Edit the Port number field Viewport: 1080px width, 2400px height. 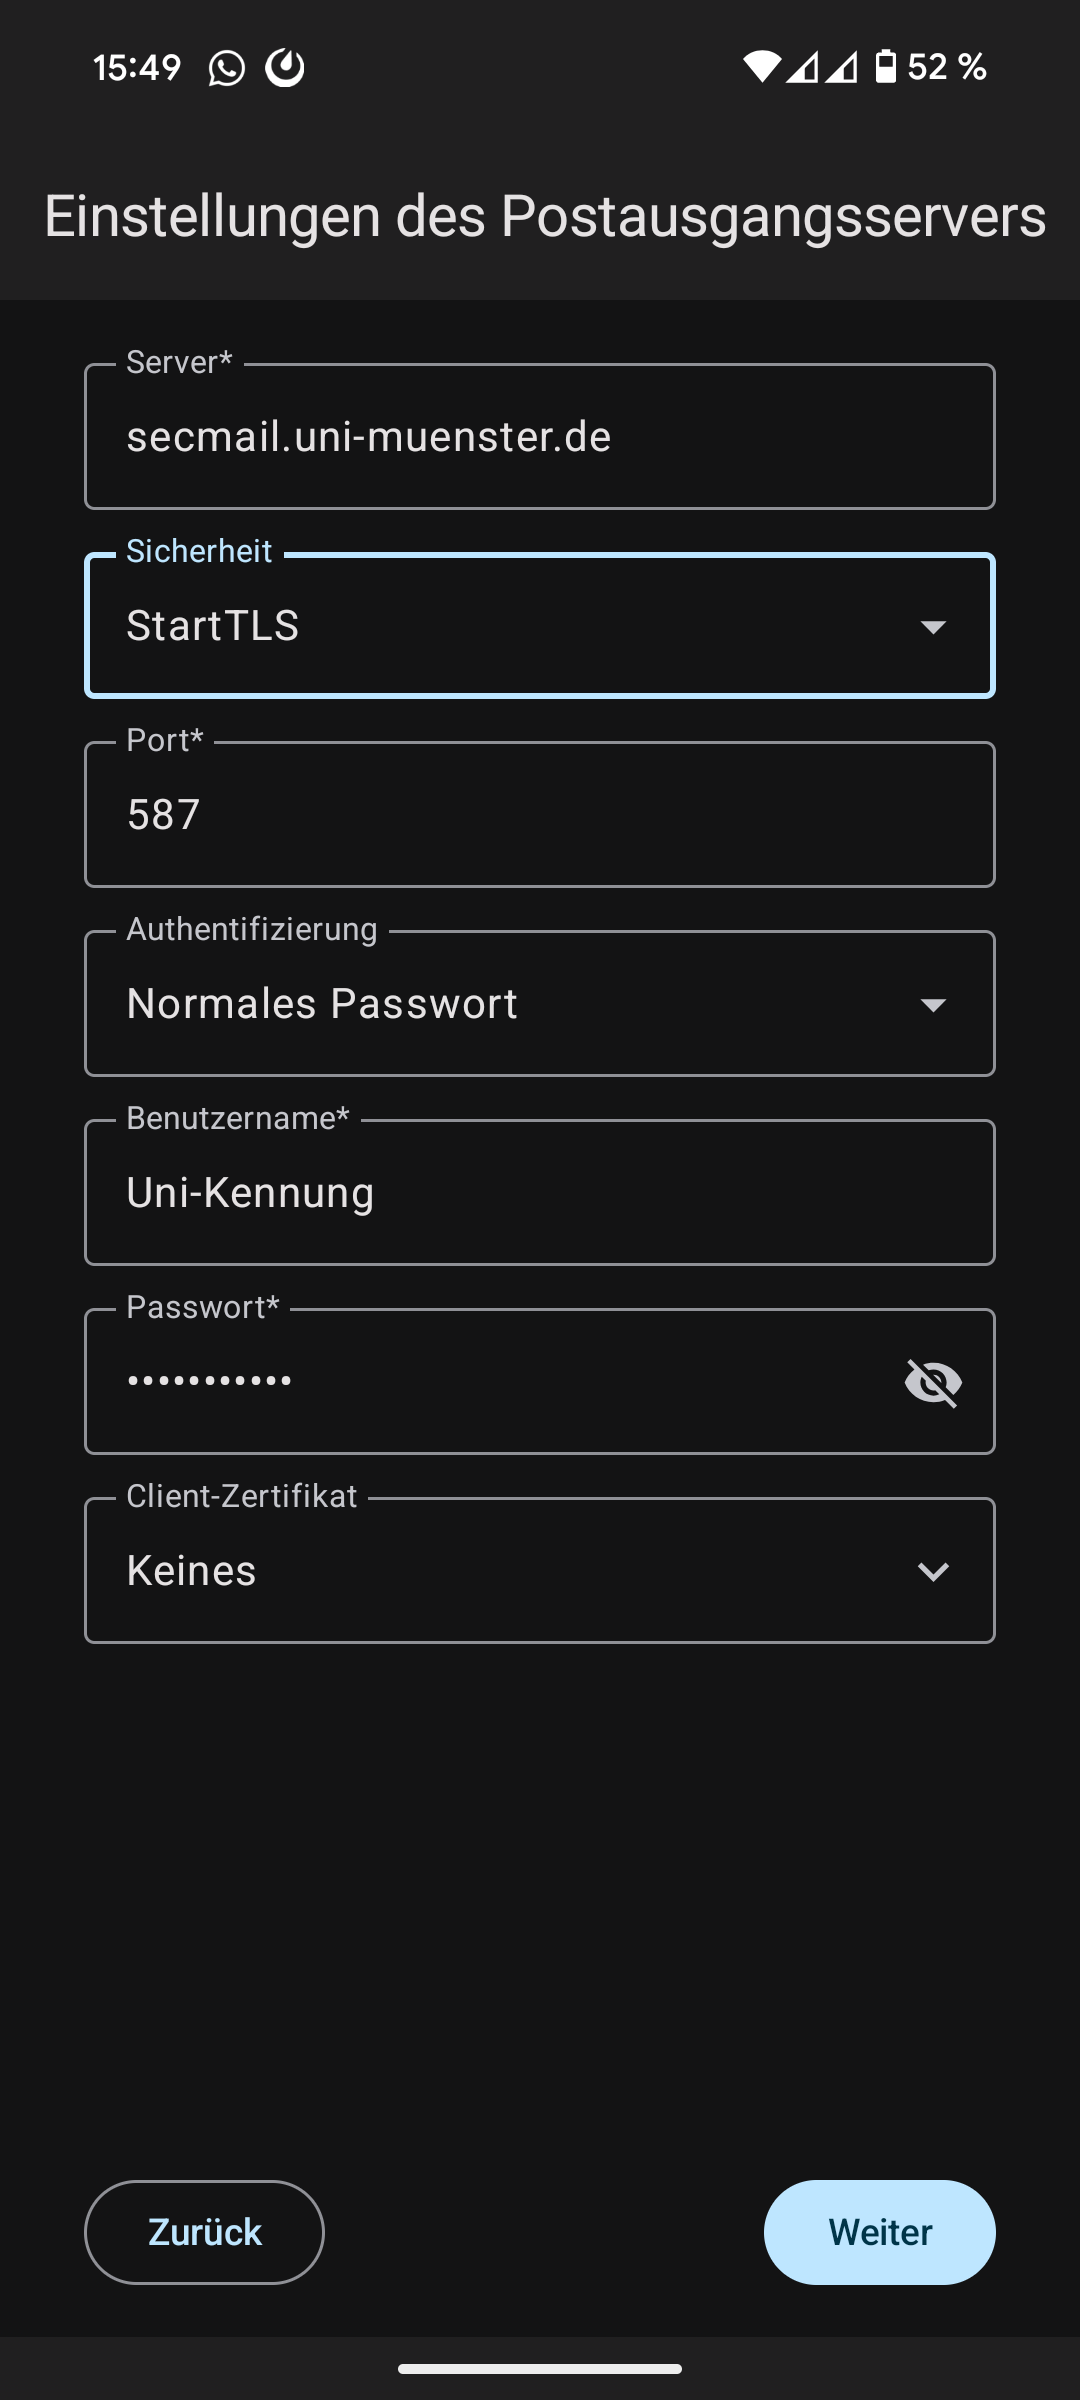(540, 815)
